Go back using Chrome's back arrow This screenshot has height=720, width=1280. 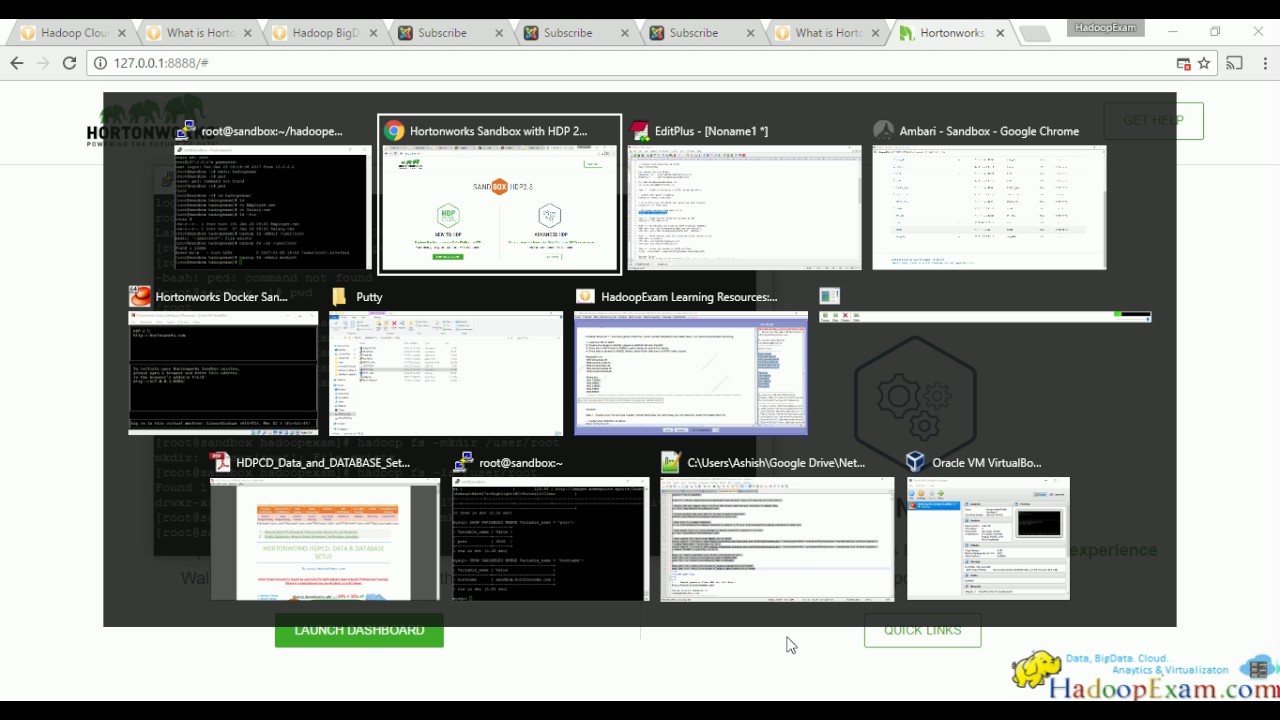(17, 63)
